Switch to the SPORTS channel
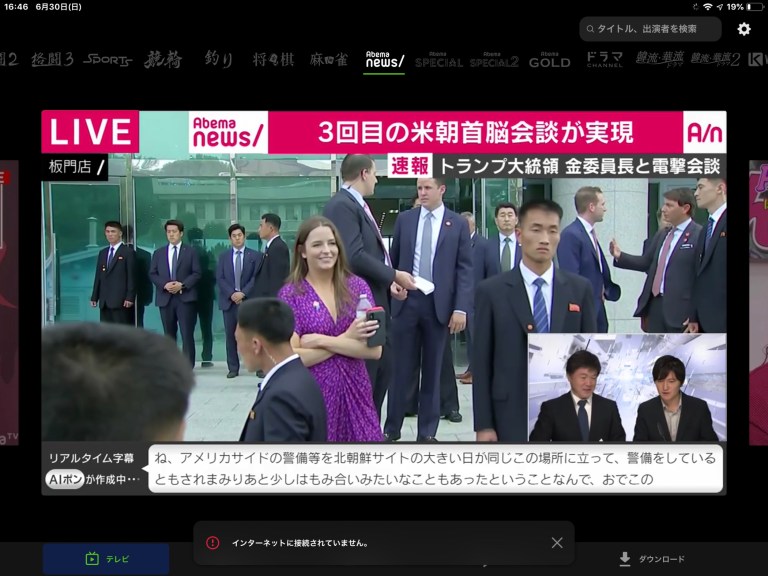Viewport: 768px width, 576px height. click(107, 60)
